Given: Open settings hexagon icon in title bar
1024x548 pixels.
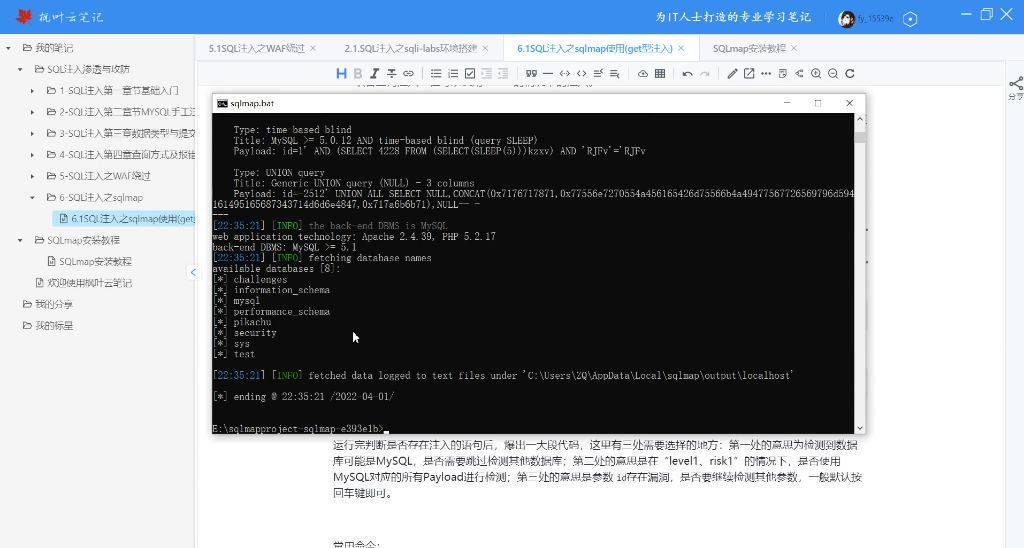Looking at the screenshot, I should (x=910, y=19).
